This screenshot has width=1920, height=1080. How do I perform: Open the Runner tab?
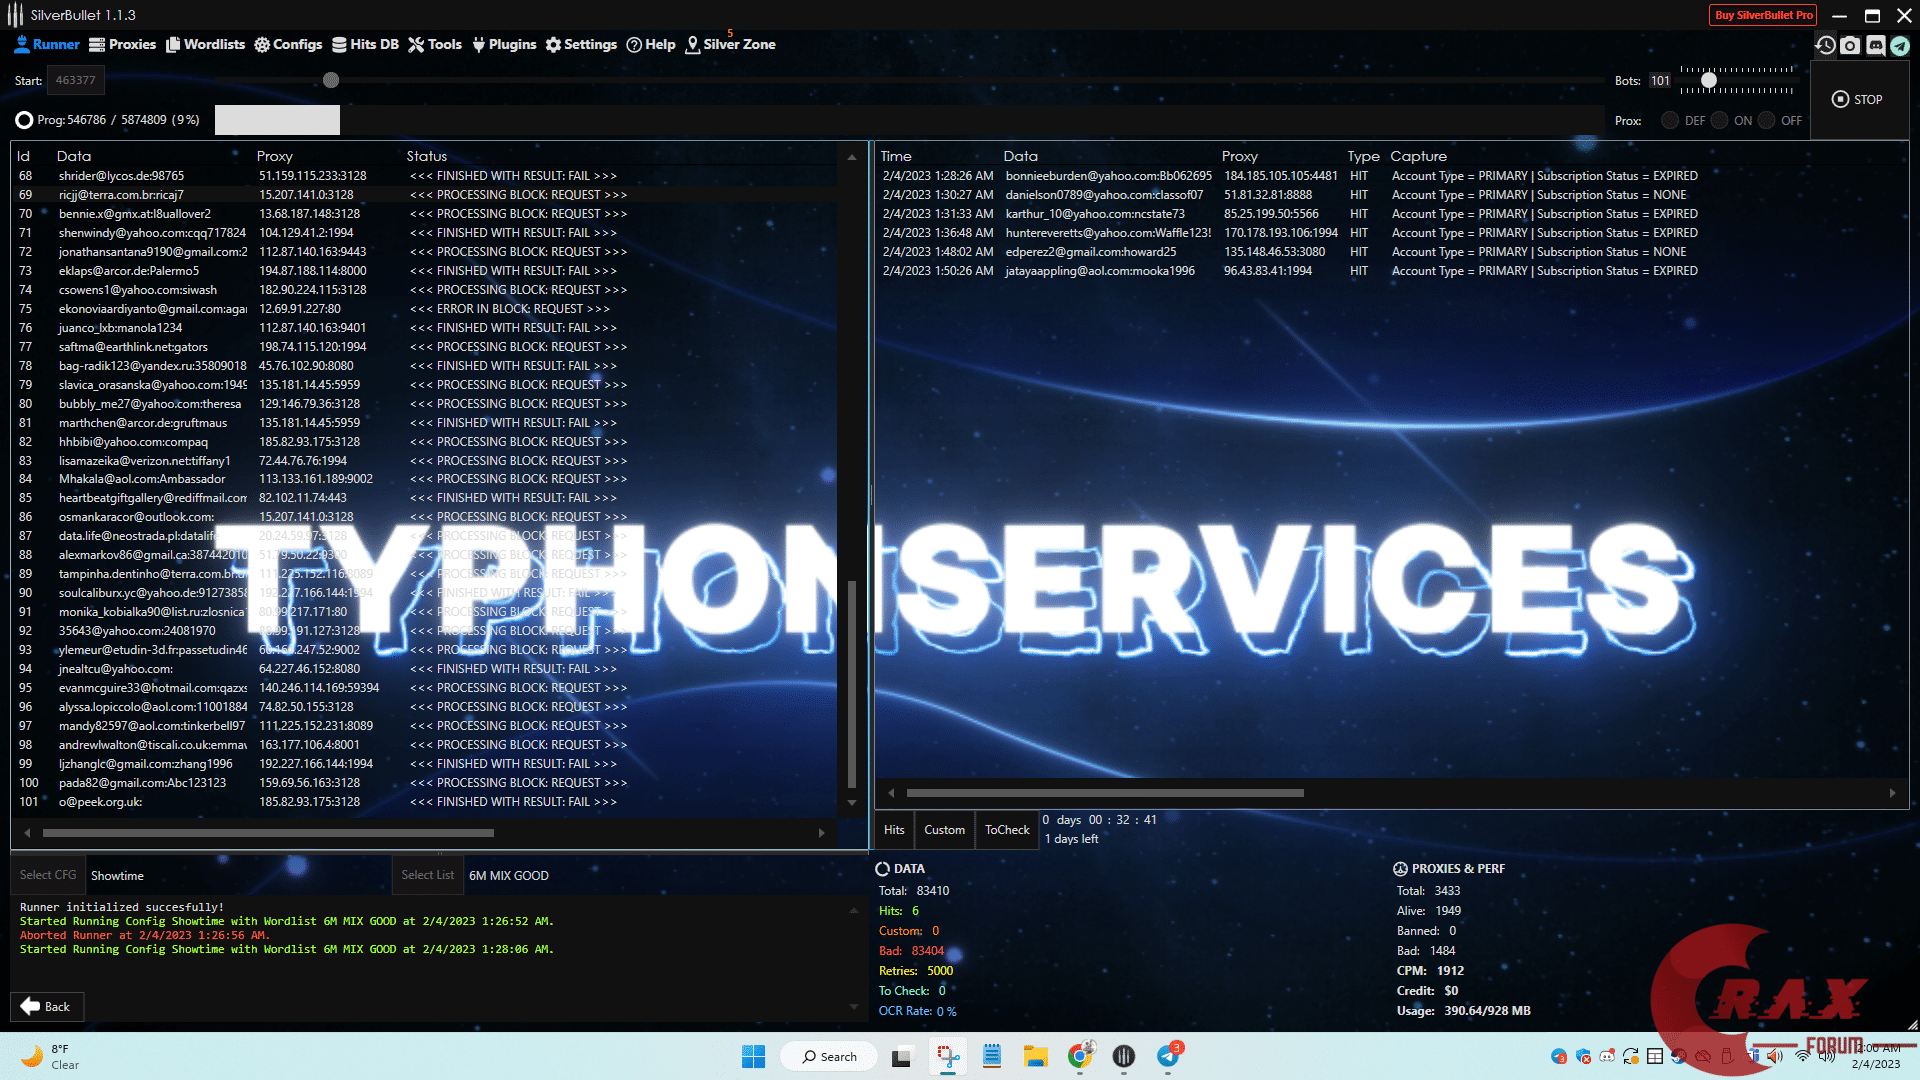47,45
